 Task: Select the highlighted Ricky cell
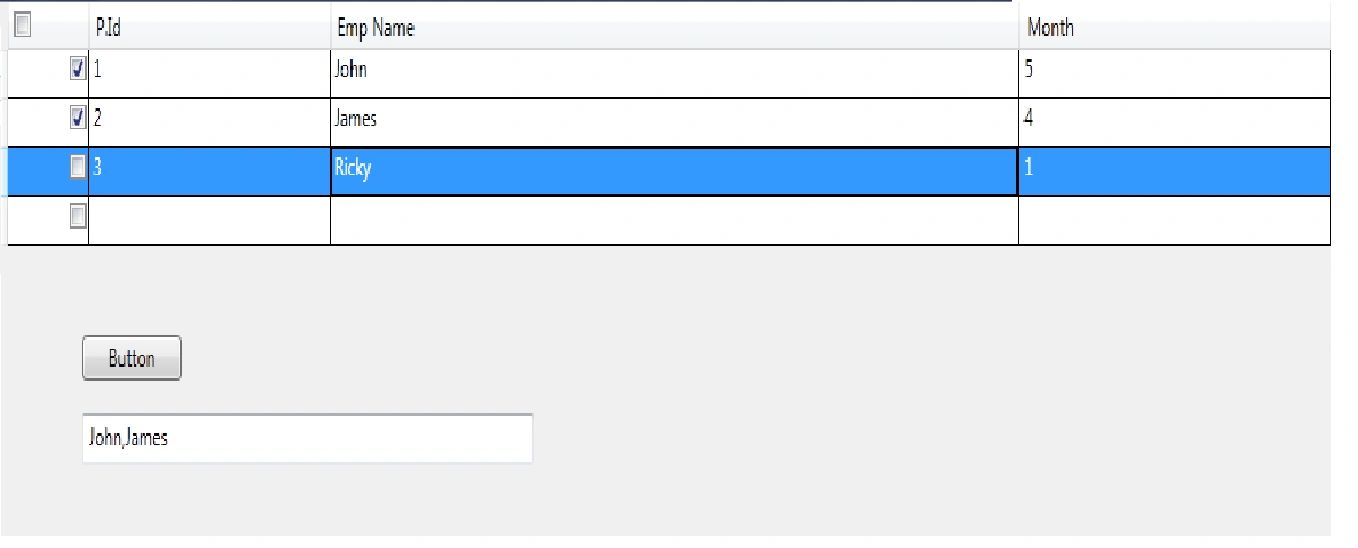tap(674, 171)
